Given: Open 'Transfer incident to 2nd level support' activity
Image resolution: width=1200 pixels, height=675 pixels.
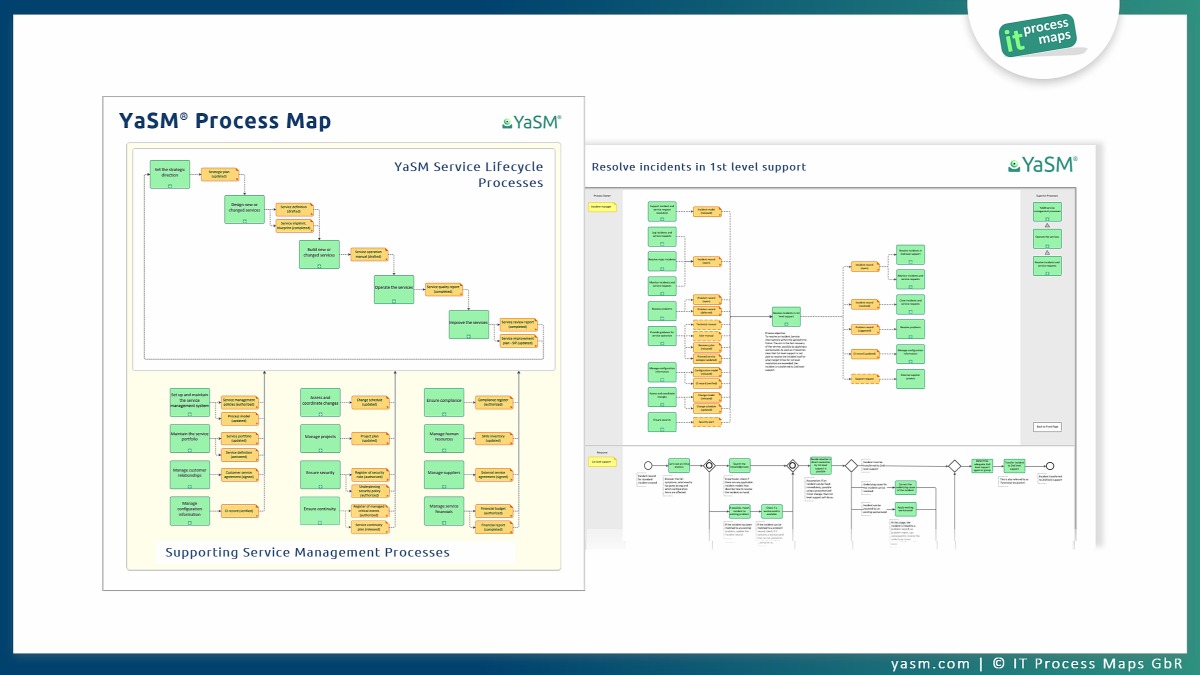Looking at the screenshot, I should pos(1014,465).
